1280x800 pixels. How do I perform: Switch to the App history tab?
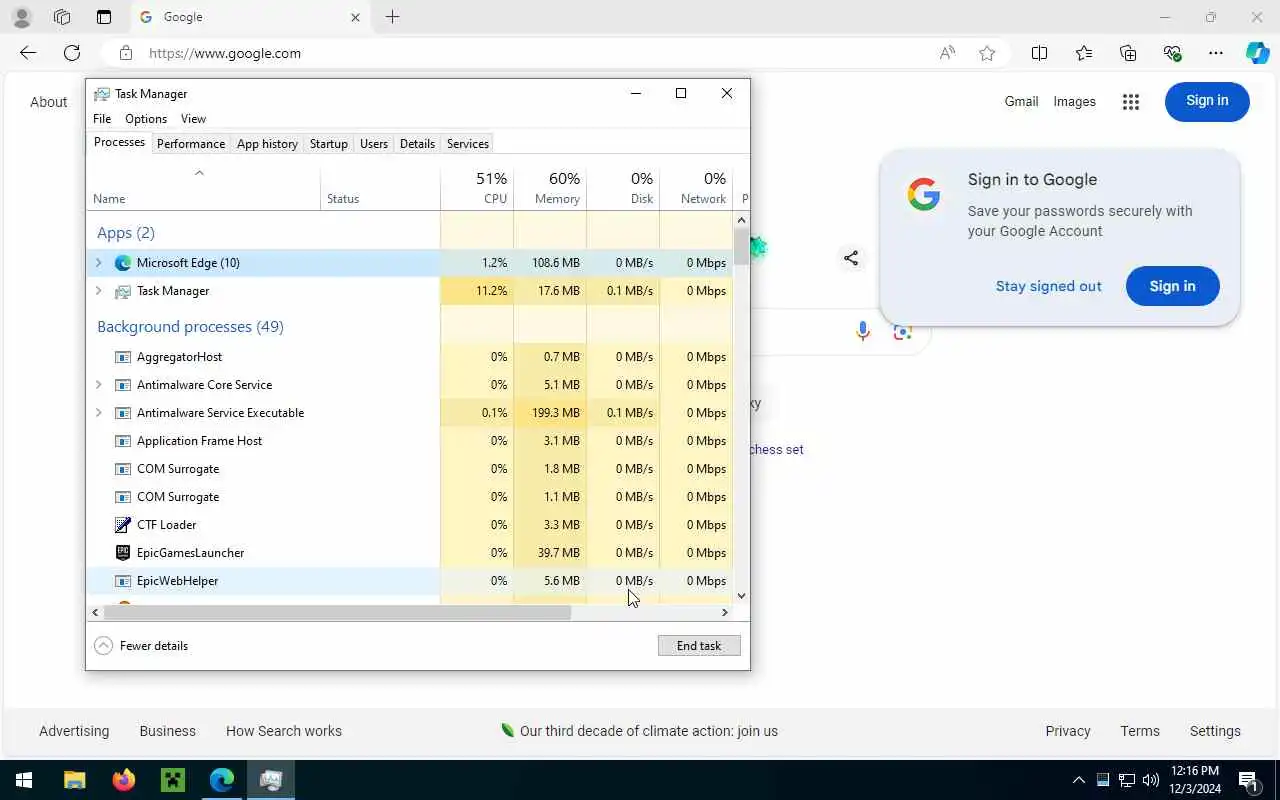(267, 143)
